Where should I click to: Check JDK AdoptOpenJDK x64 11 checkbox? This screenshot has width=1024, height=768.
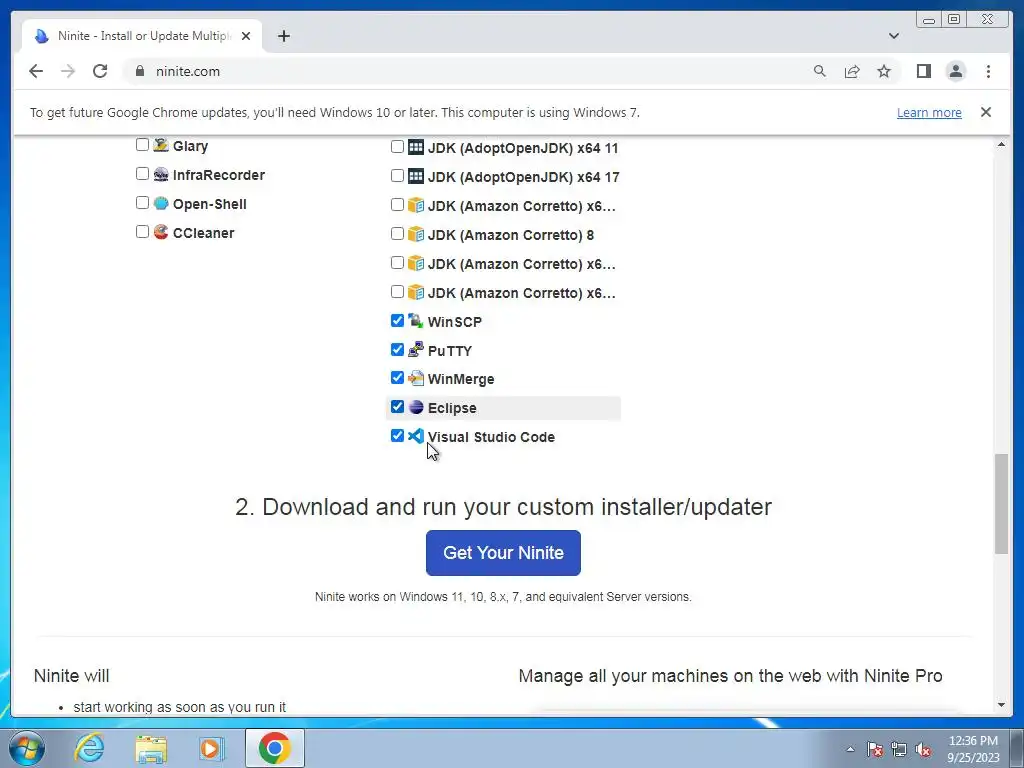tap(397, 146)
